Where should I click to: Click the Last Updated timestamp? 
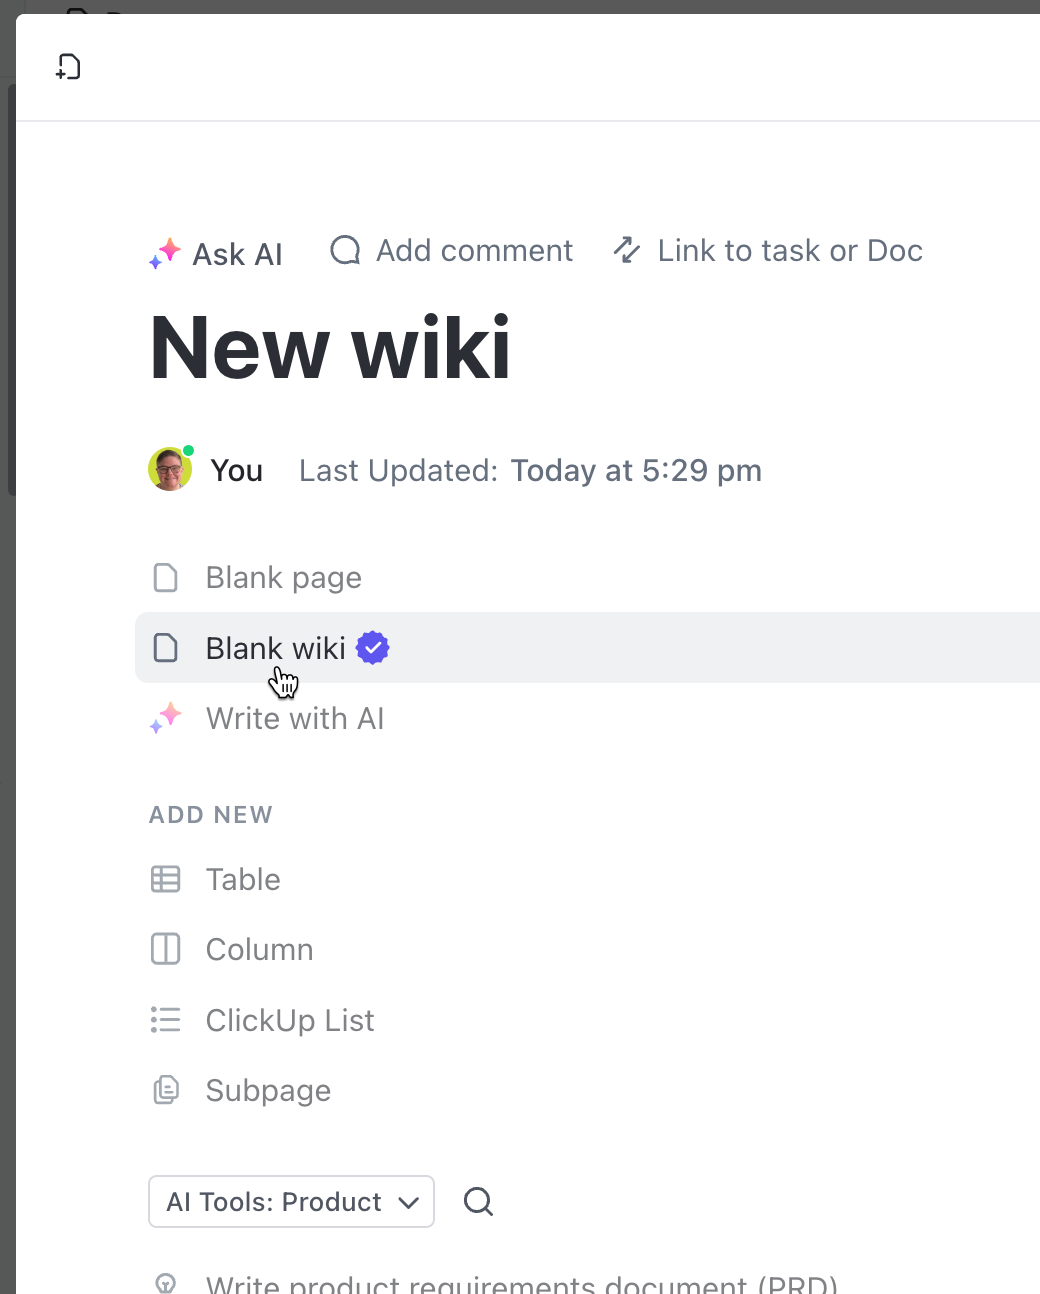[635, 470]
